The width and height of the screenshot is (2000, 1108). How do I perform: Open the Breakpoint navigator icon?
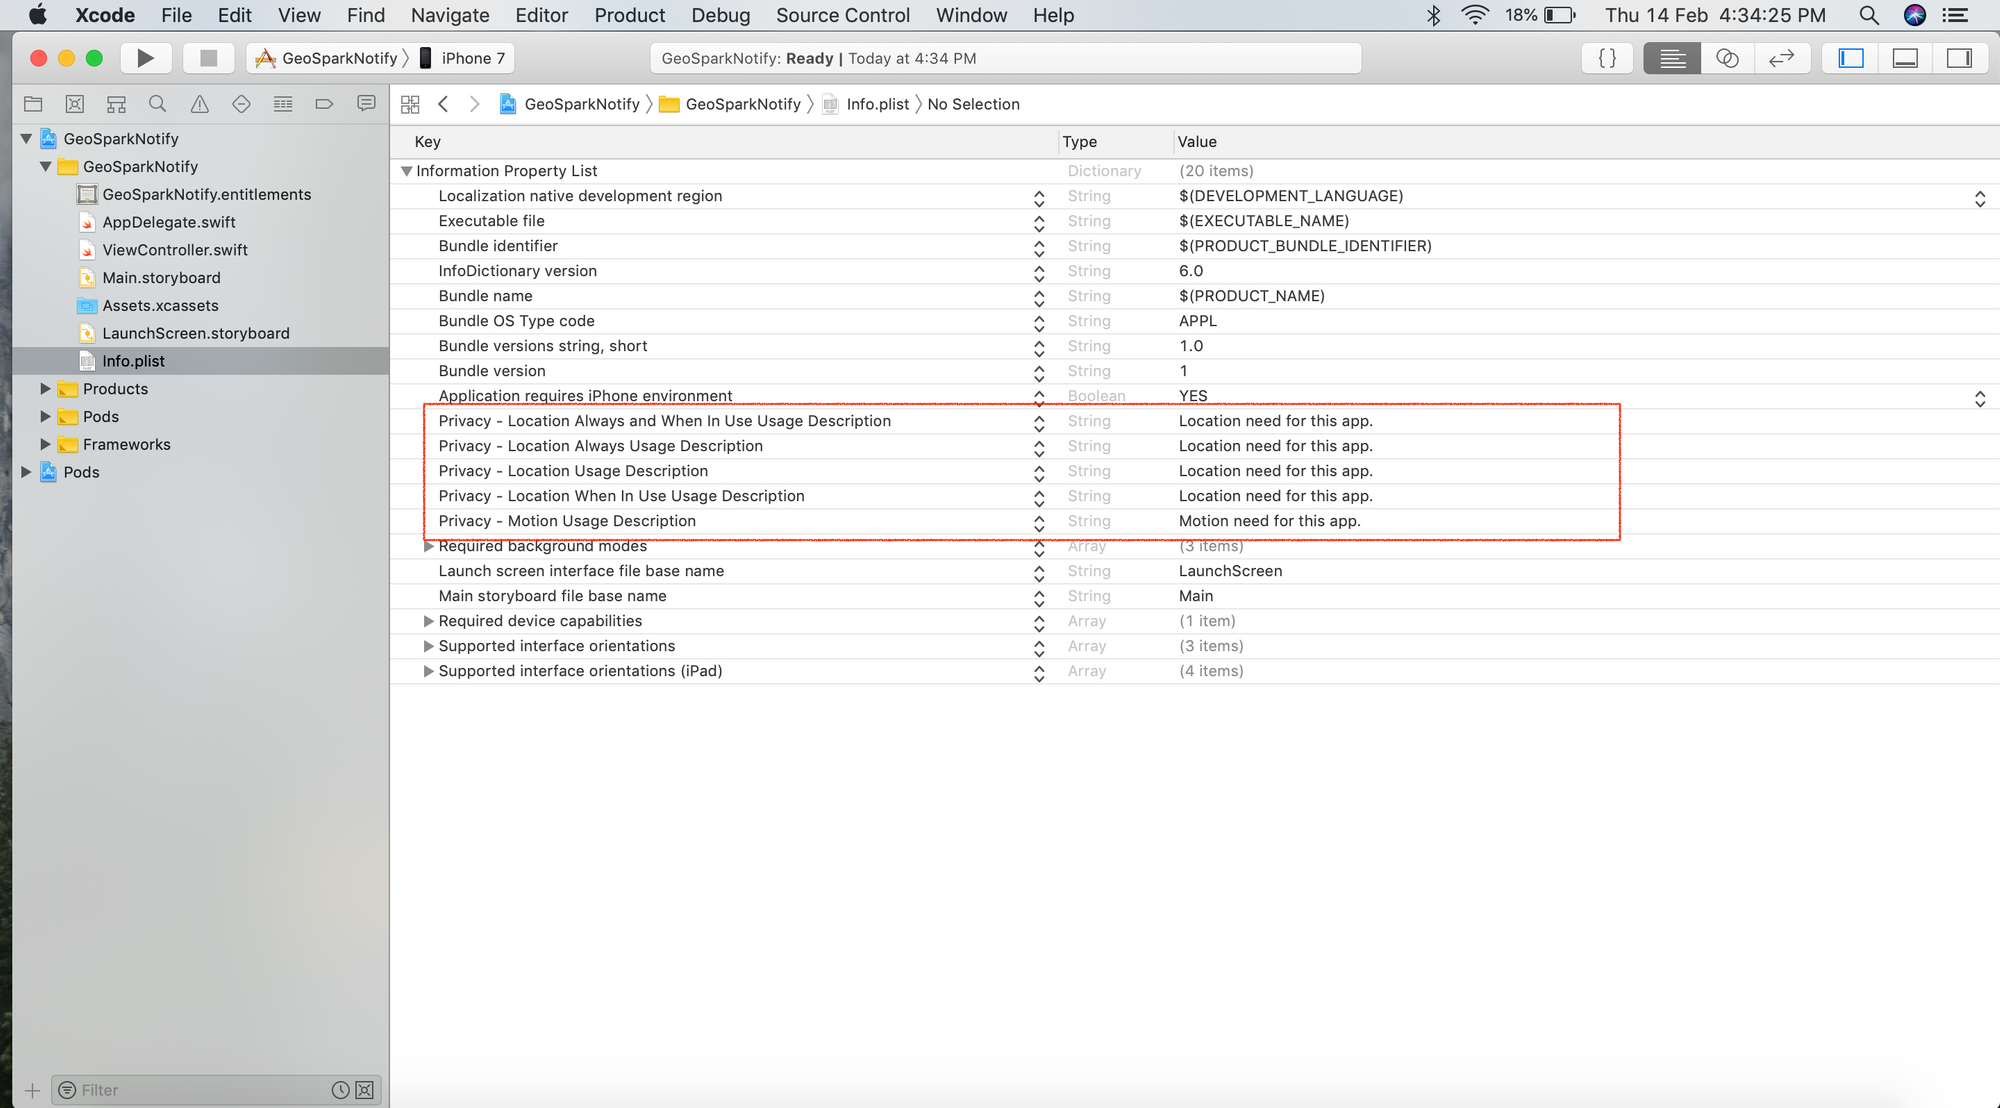point(324,104)
